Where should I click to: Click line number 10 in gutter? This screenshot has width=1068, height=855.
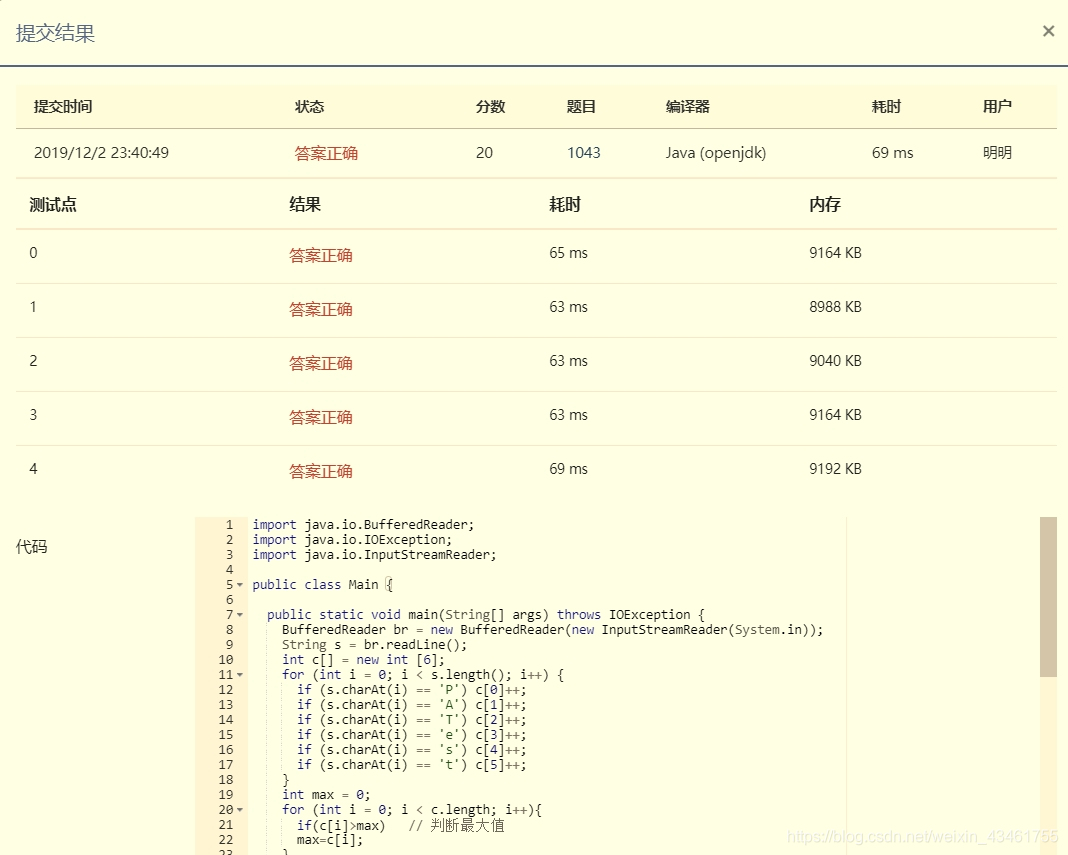[225, 659]
